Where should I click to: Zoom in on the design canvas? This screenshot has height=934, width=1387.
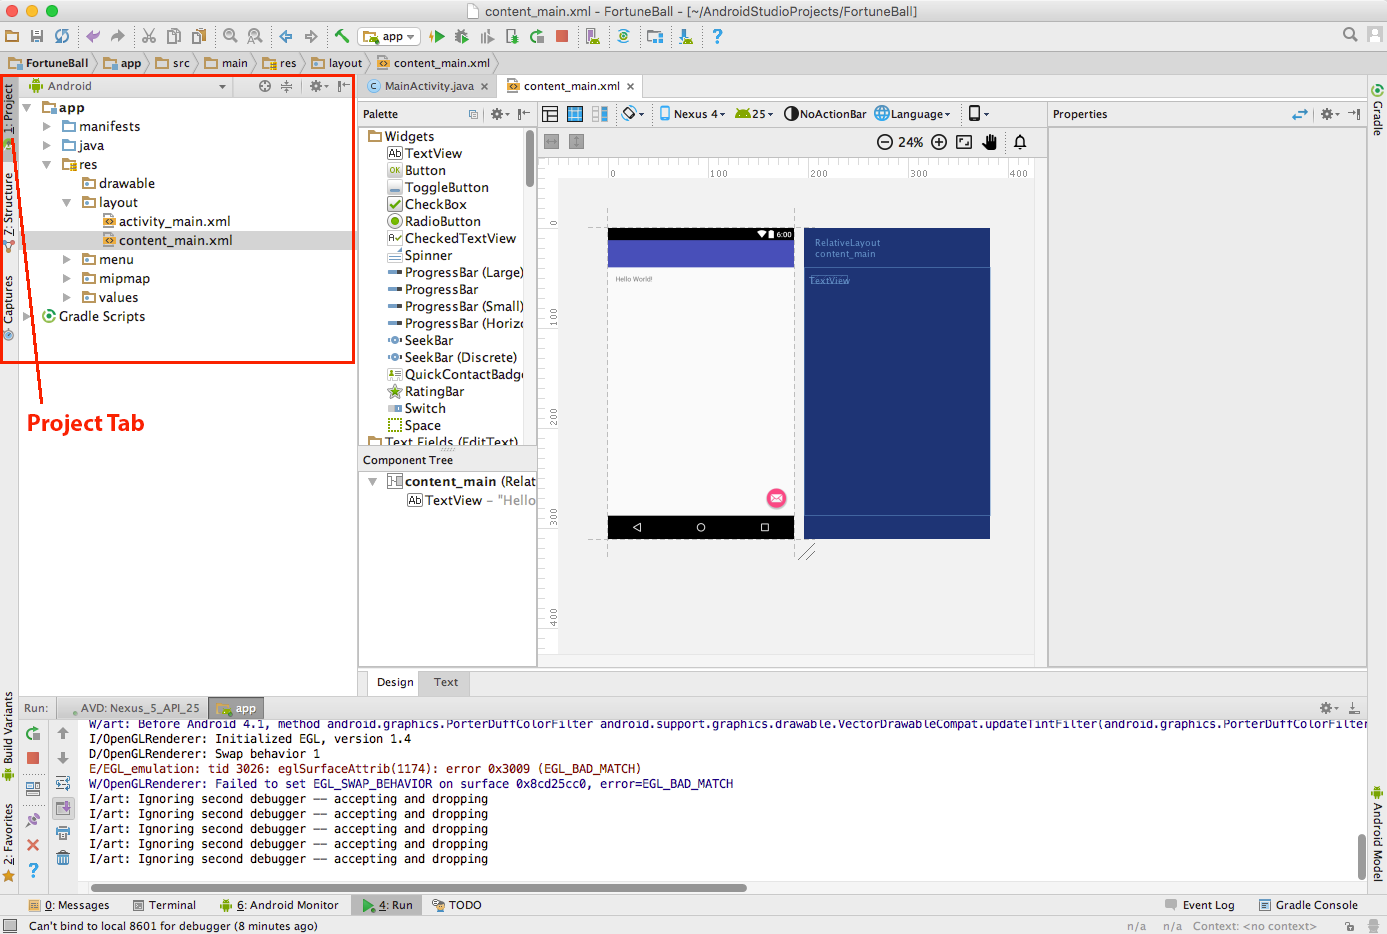coord(939,142)
